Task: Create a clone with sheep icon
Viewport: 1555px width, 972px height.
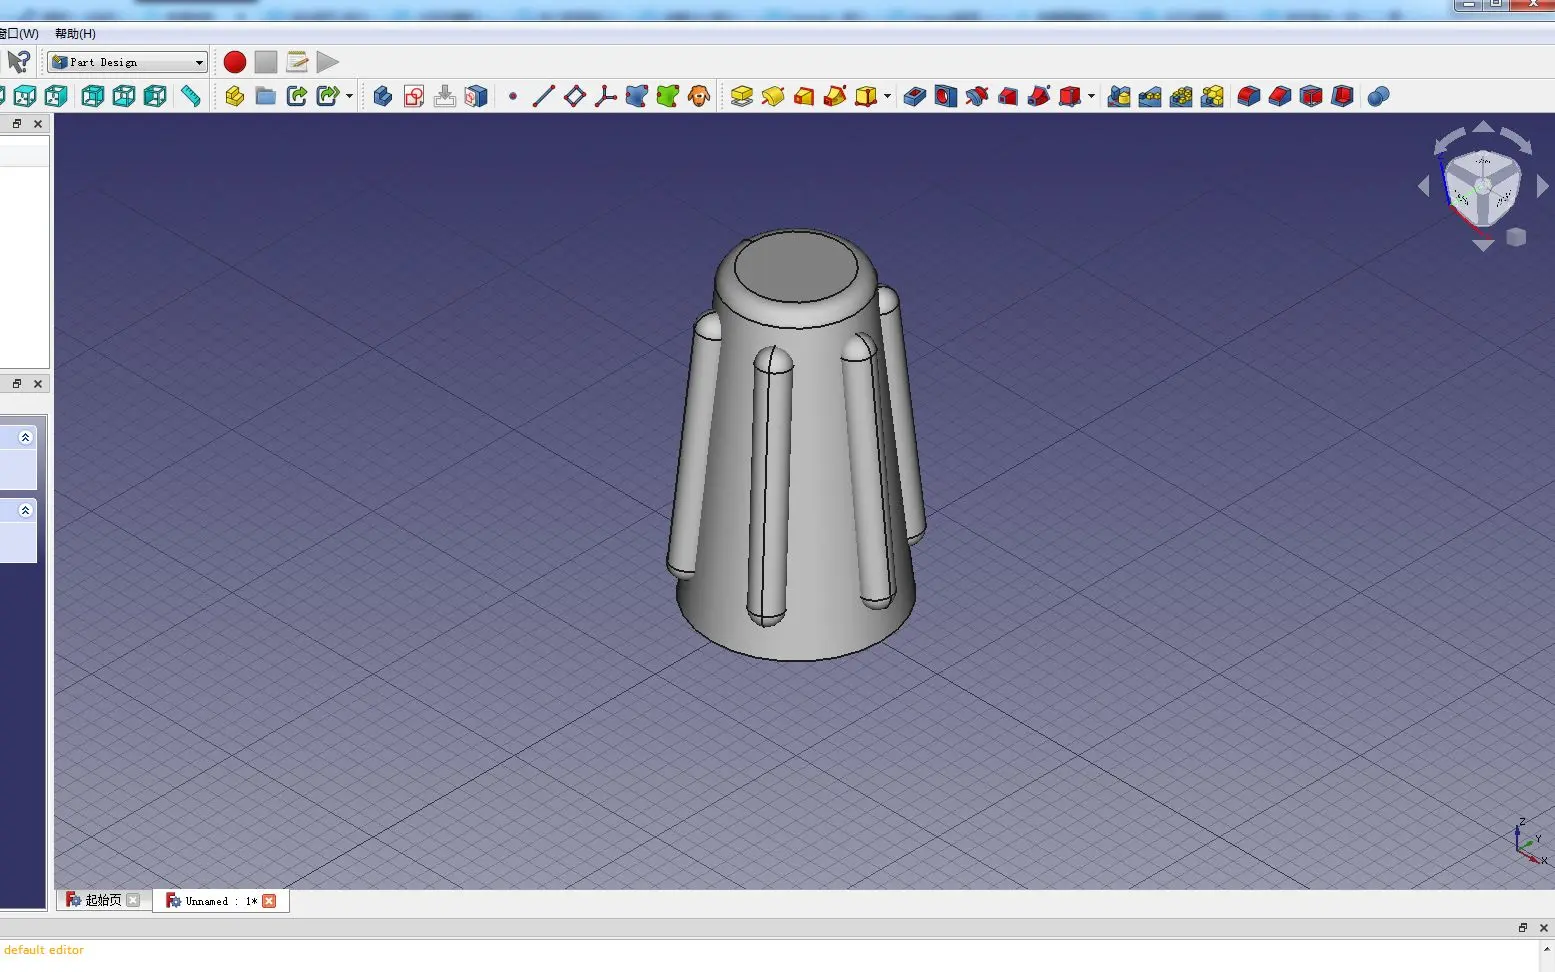Action: [699, 96]
